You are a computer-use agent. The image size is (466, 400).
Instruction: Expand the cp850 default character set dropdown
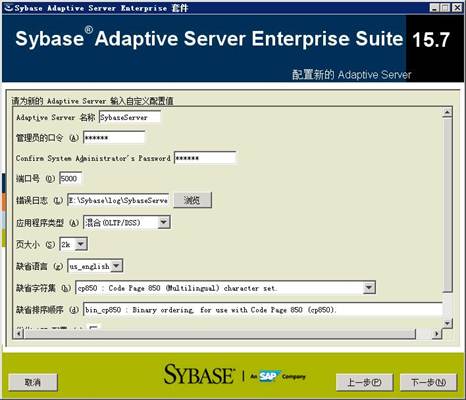(368, 288)
